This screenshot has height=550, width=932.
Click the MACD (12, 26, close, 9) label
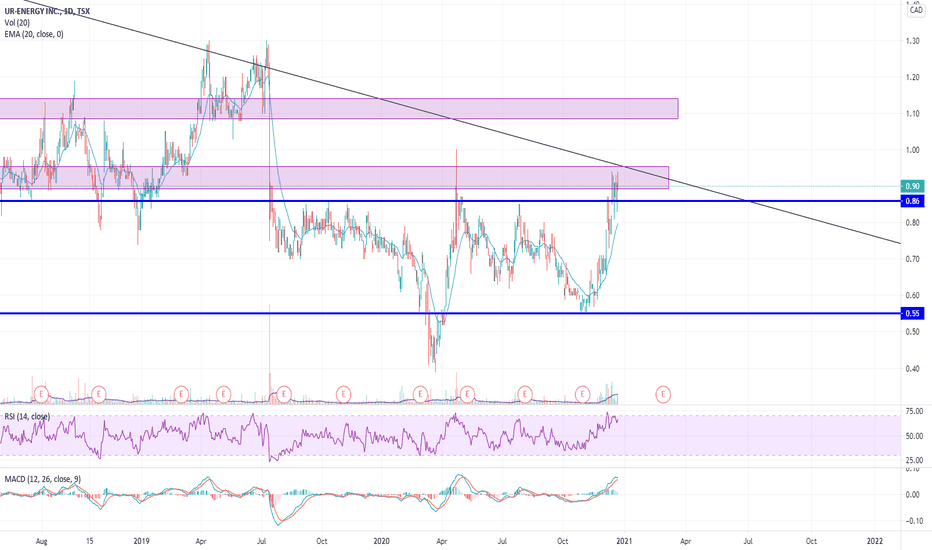(x=42, y=479)
